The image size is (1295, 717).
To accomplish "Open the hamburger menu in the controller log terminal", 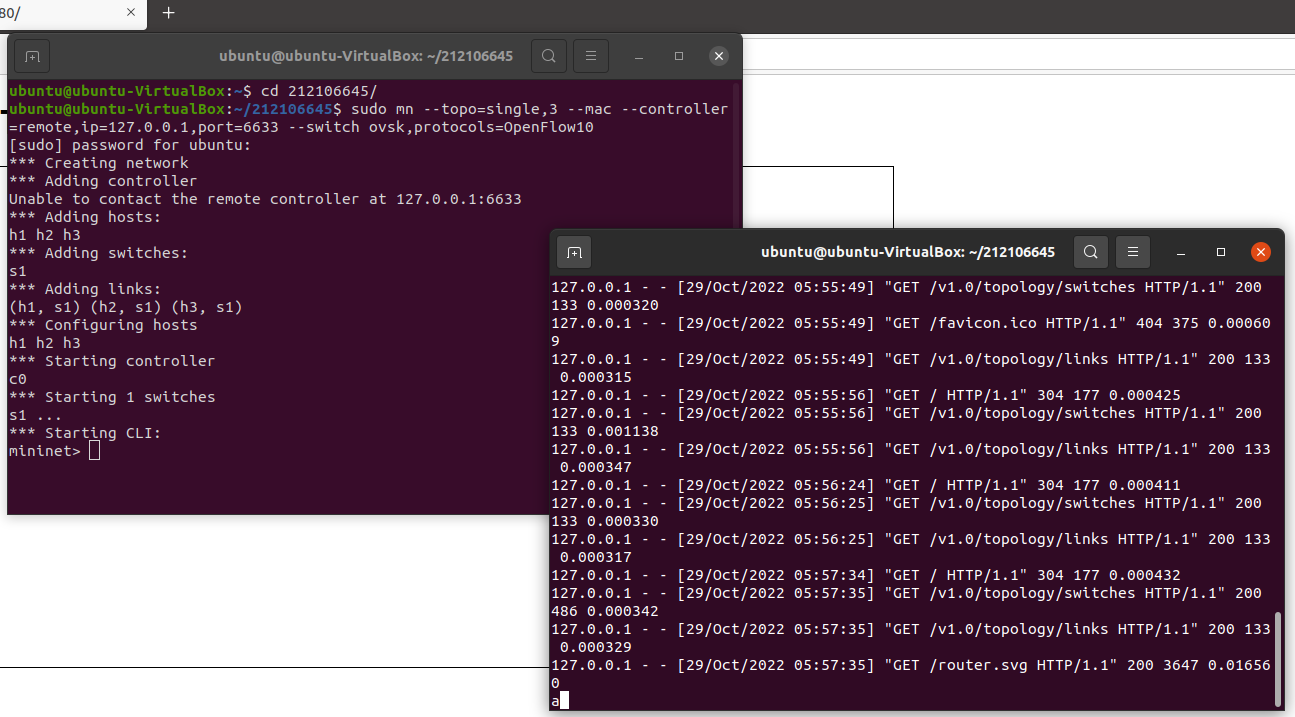I will click(1133, 252).
